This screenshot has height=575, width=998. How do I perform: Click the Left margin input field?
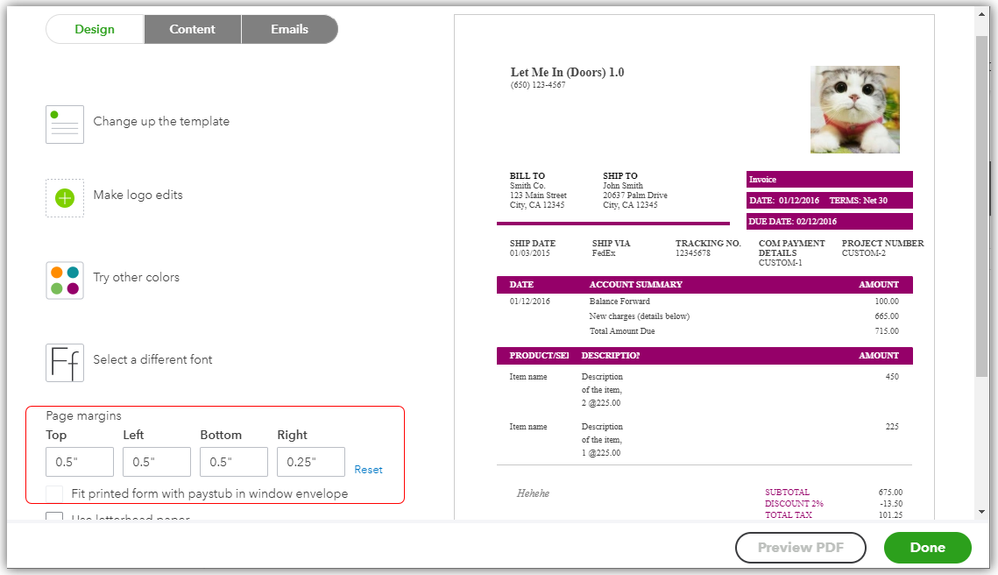pyautogui.click(x=157, y=462)
